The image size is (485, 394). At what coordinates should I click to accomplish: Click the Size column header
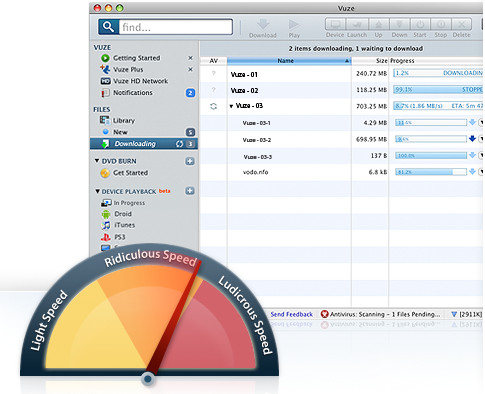pos(370,61)
